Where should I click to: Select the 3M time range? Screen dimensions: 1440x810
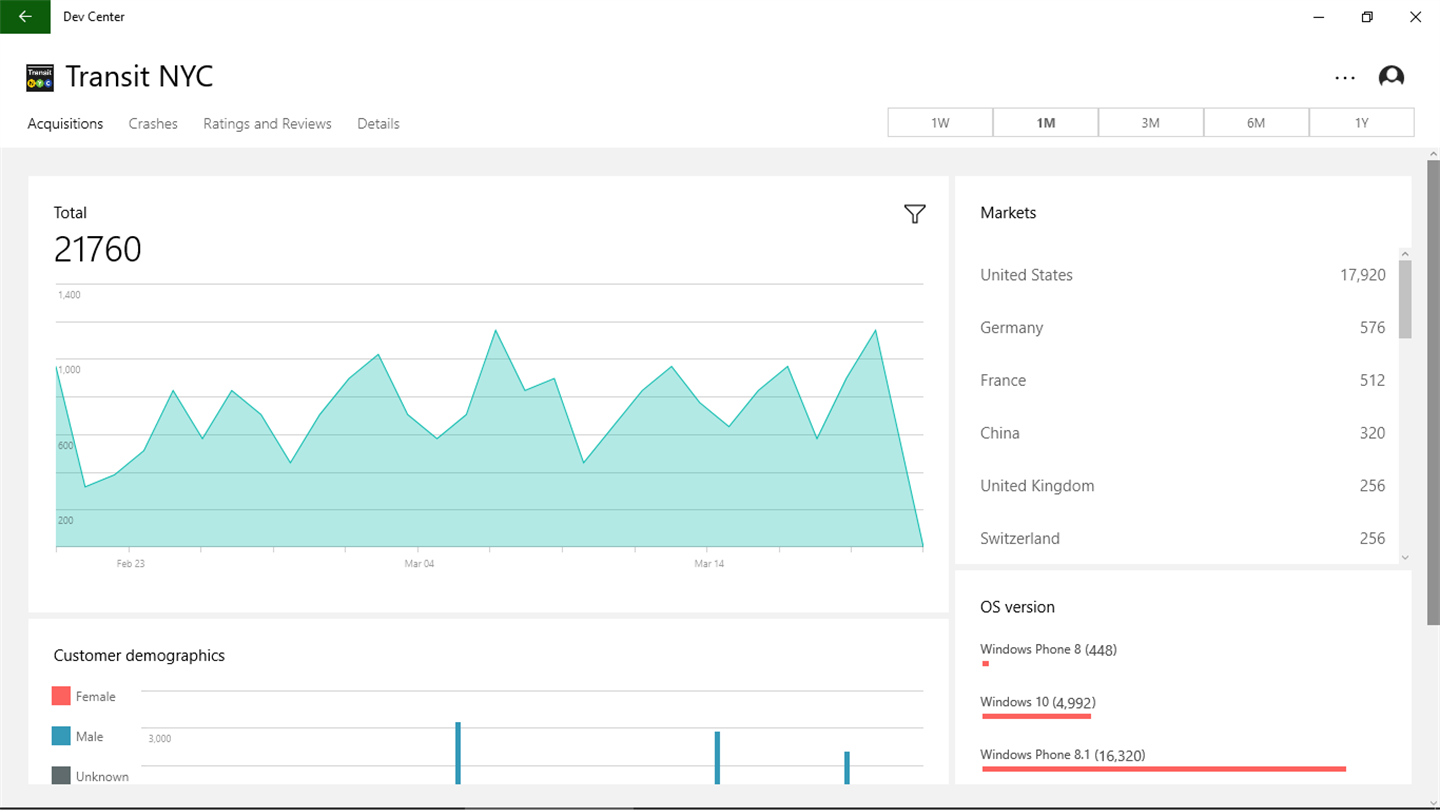pos(1150,123)
